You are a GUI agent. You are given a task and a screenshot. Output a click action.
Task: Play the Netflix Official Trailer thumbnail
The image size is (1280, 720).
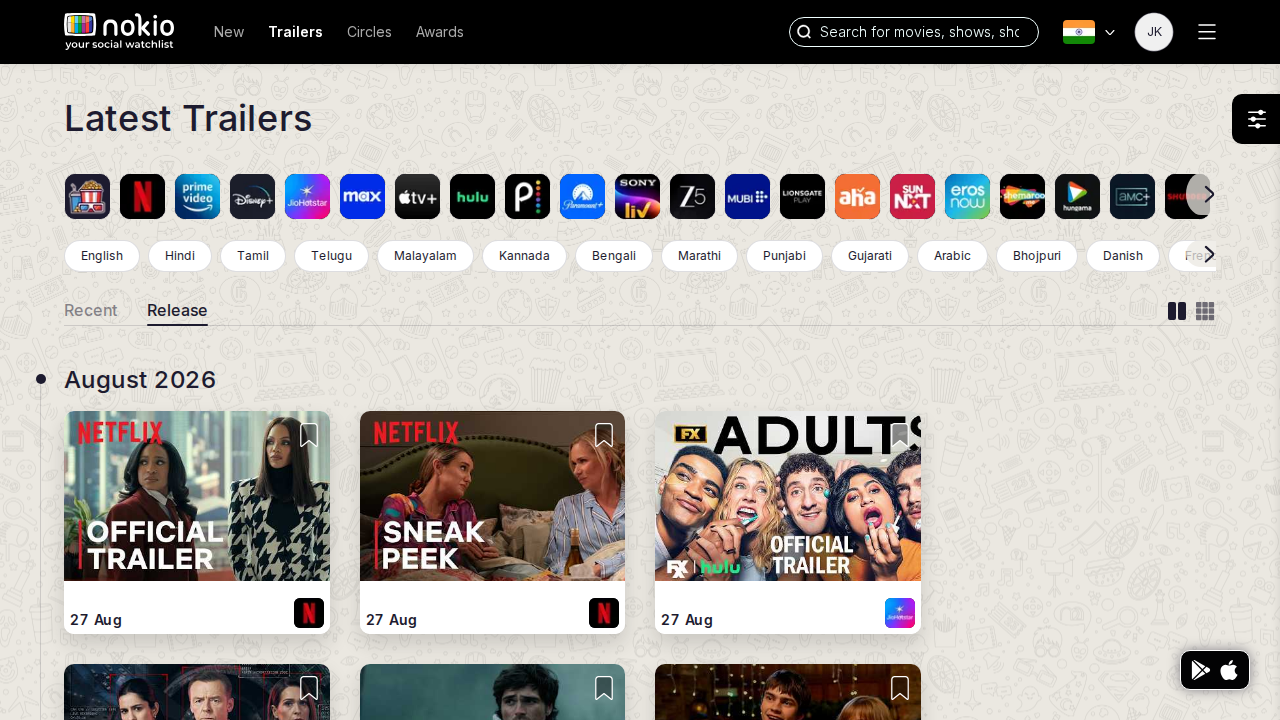(x=197, y=496)
